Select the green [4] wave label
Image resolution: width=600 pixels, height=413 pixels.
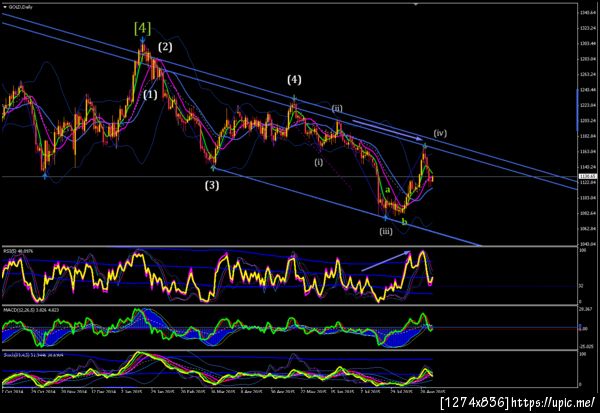tap(142, 28)
